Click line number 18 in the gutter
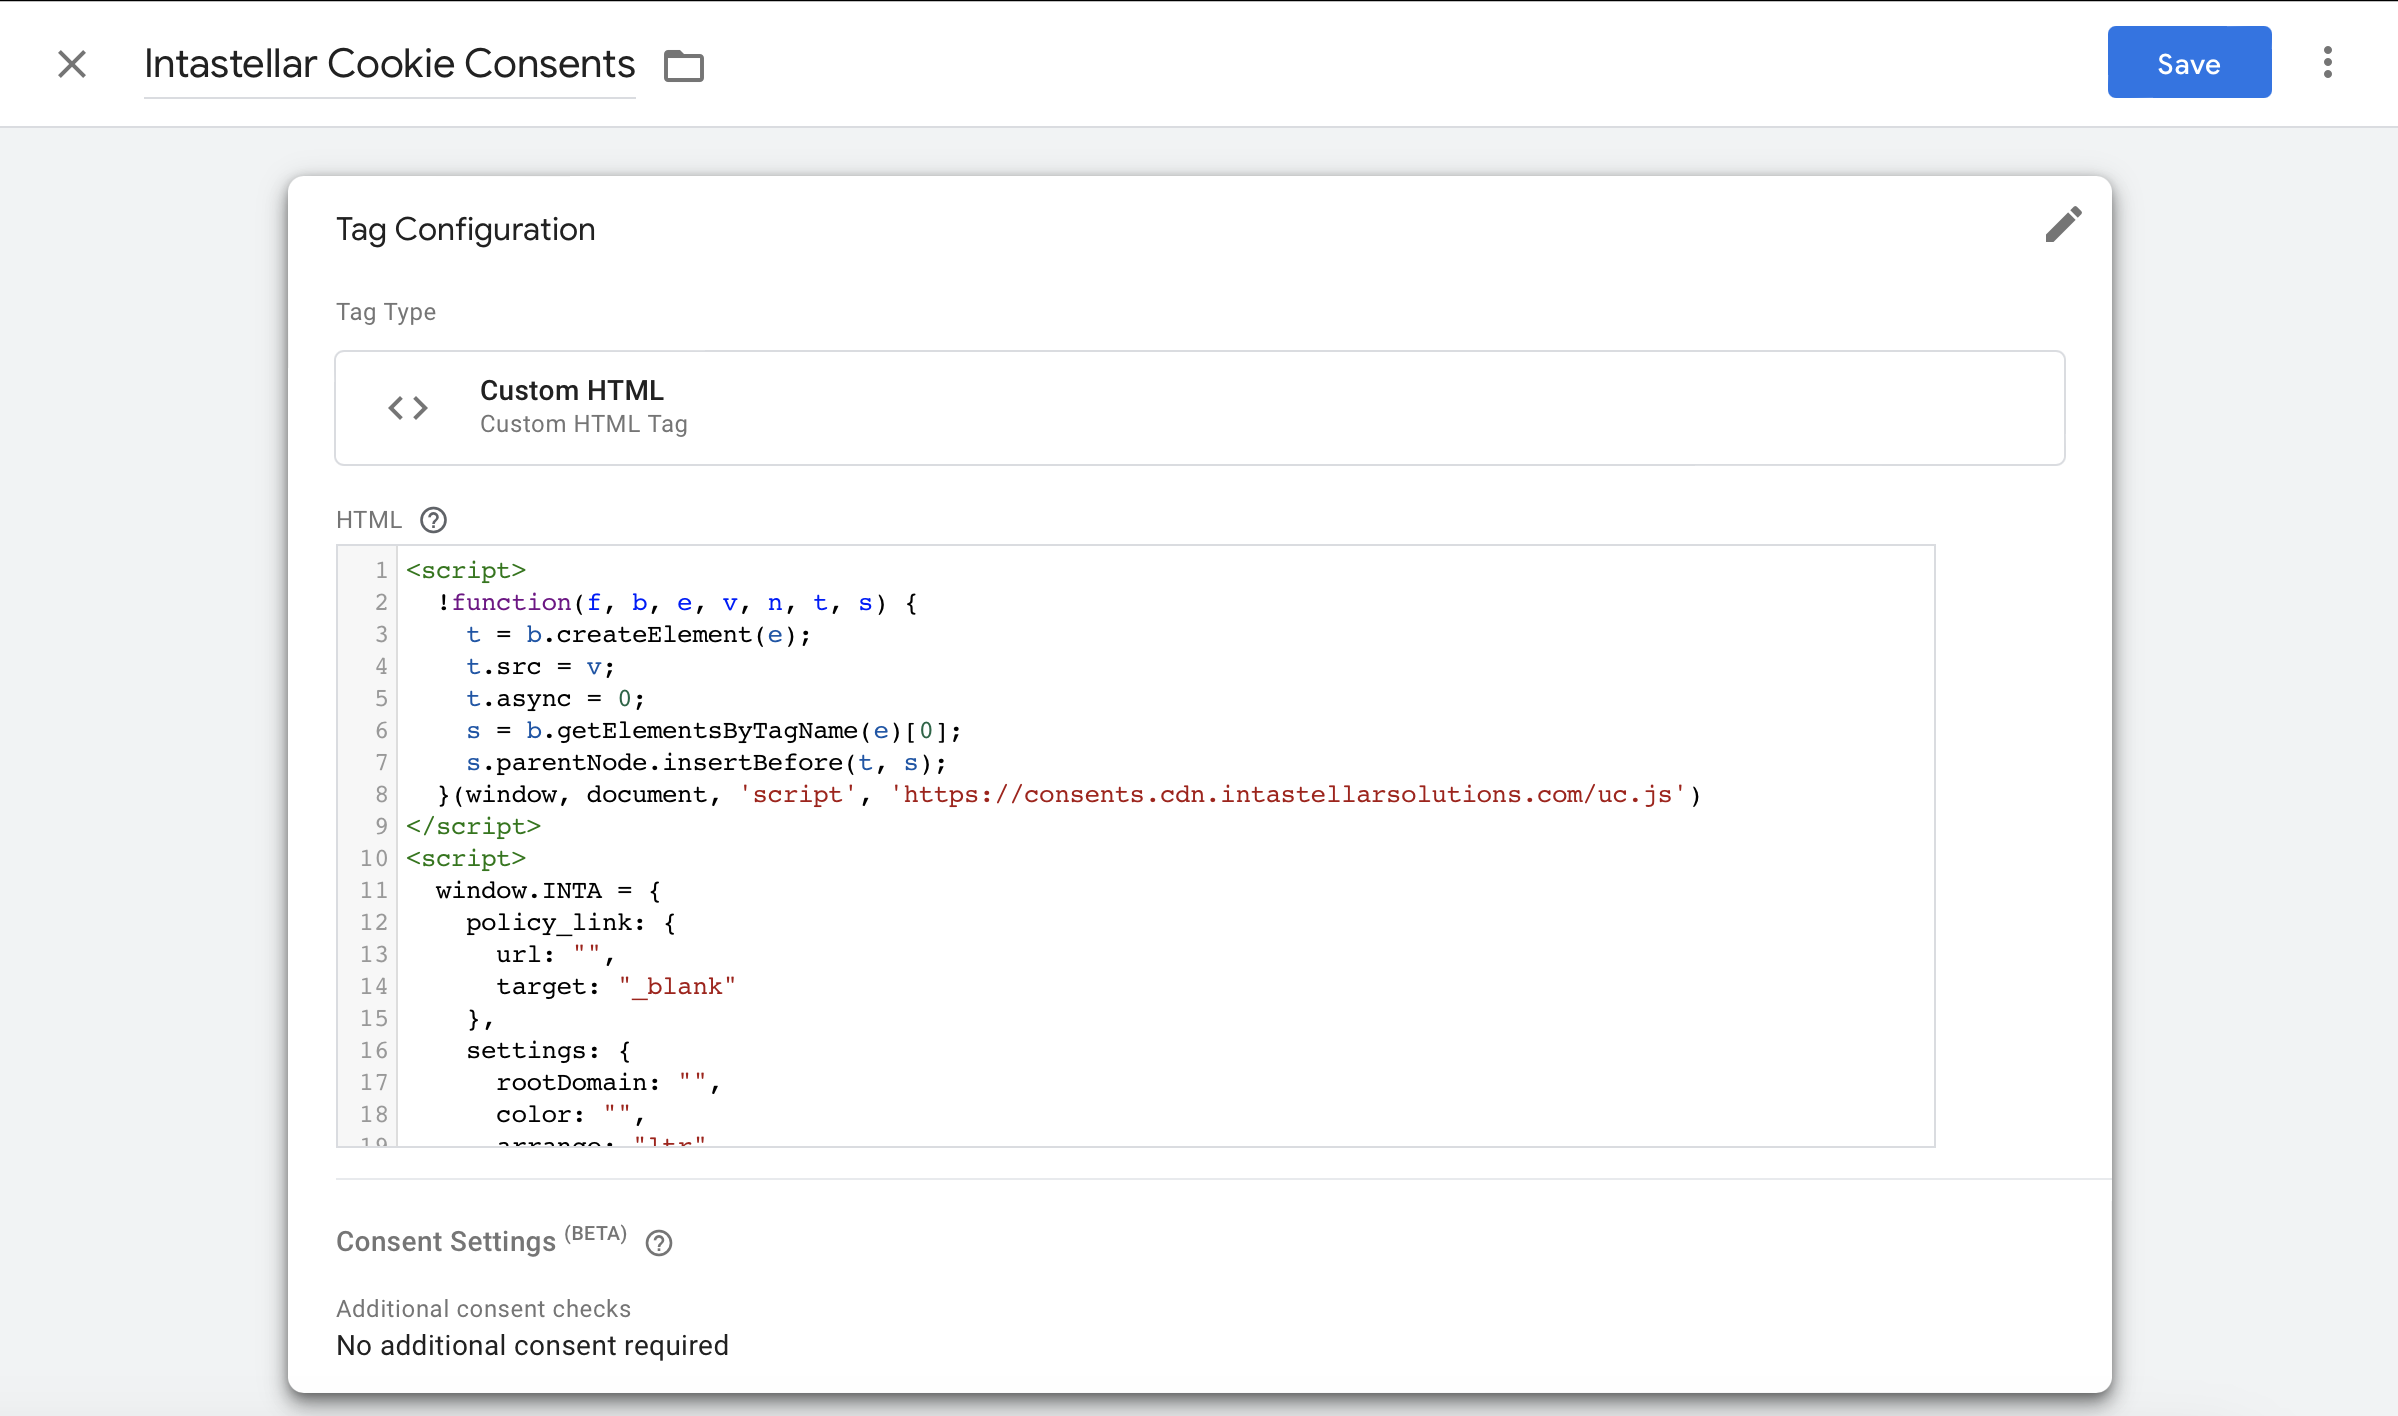 [x=374, y=1114]
